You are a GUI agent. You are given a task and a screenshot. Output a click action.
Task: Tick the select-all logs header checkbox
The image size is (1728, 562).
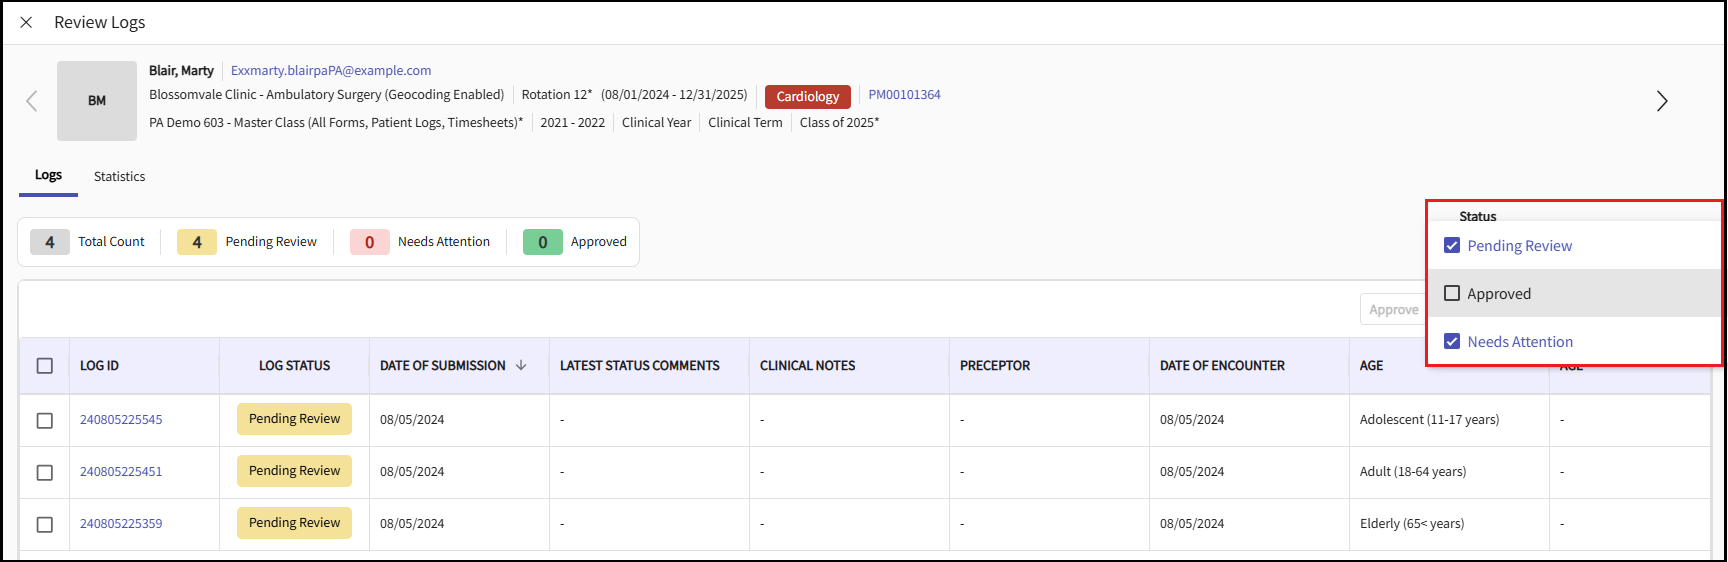[x=45, y=366]
